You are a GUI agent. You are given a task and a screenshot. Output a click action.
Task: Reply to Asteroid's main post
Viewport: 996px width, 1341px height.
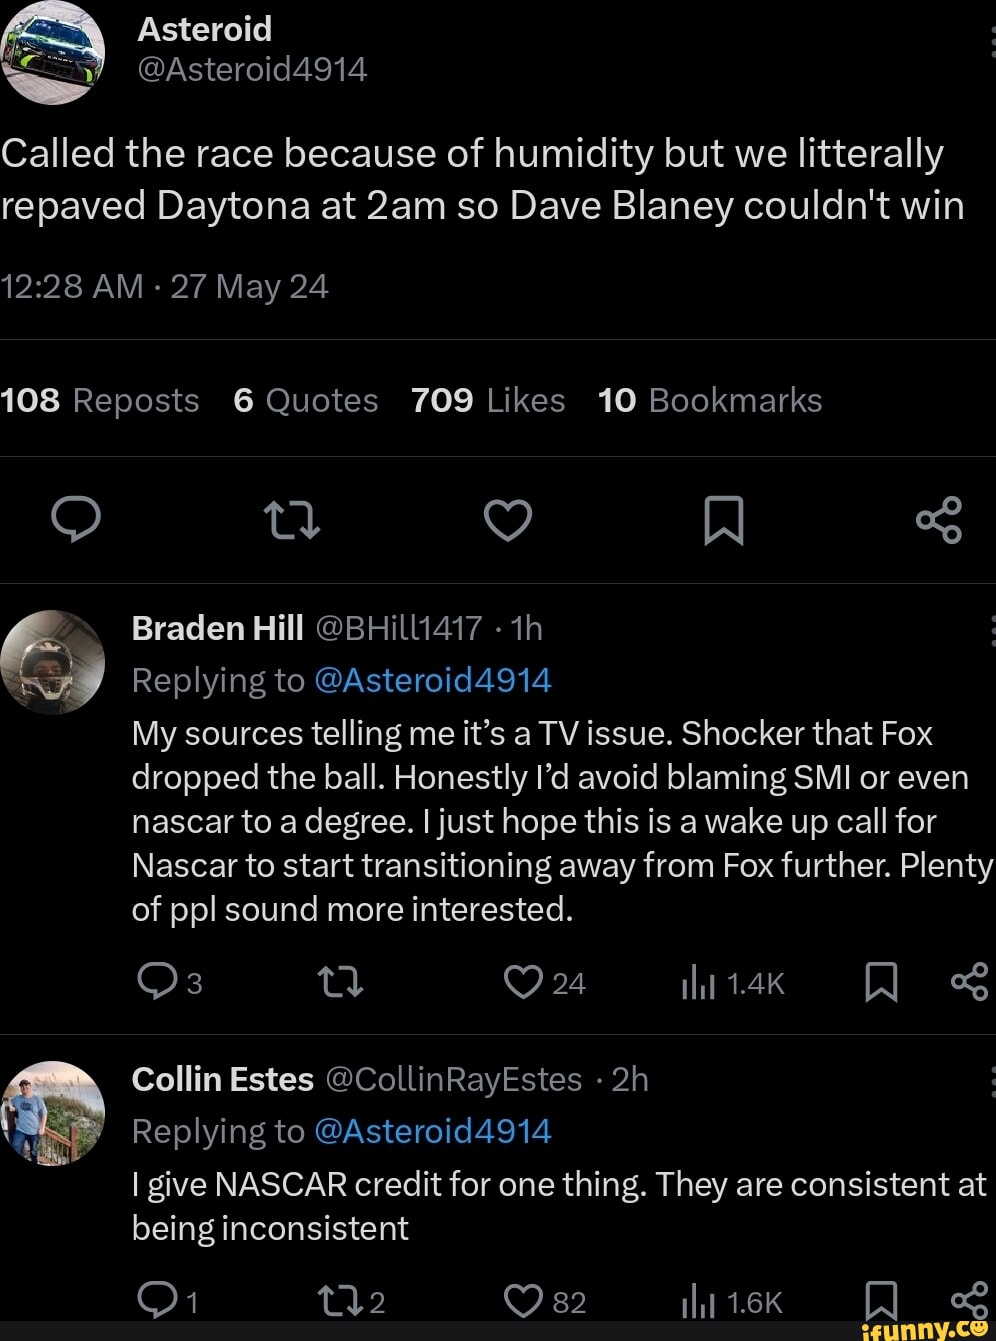tap(76, 520)
